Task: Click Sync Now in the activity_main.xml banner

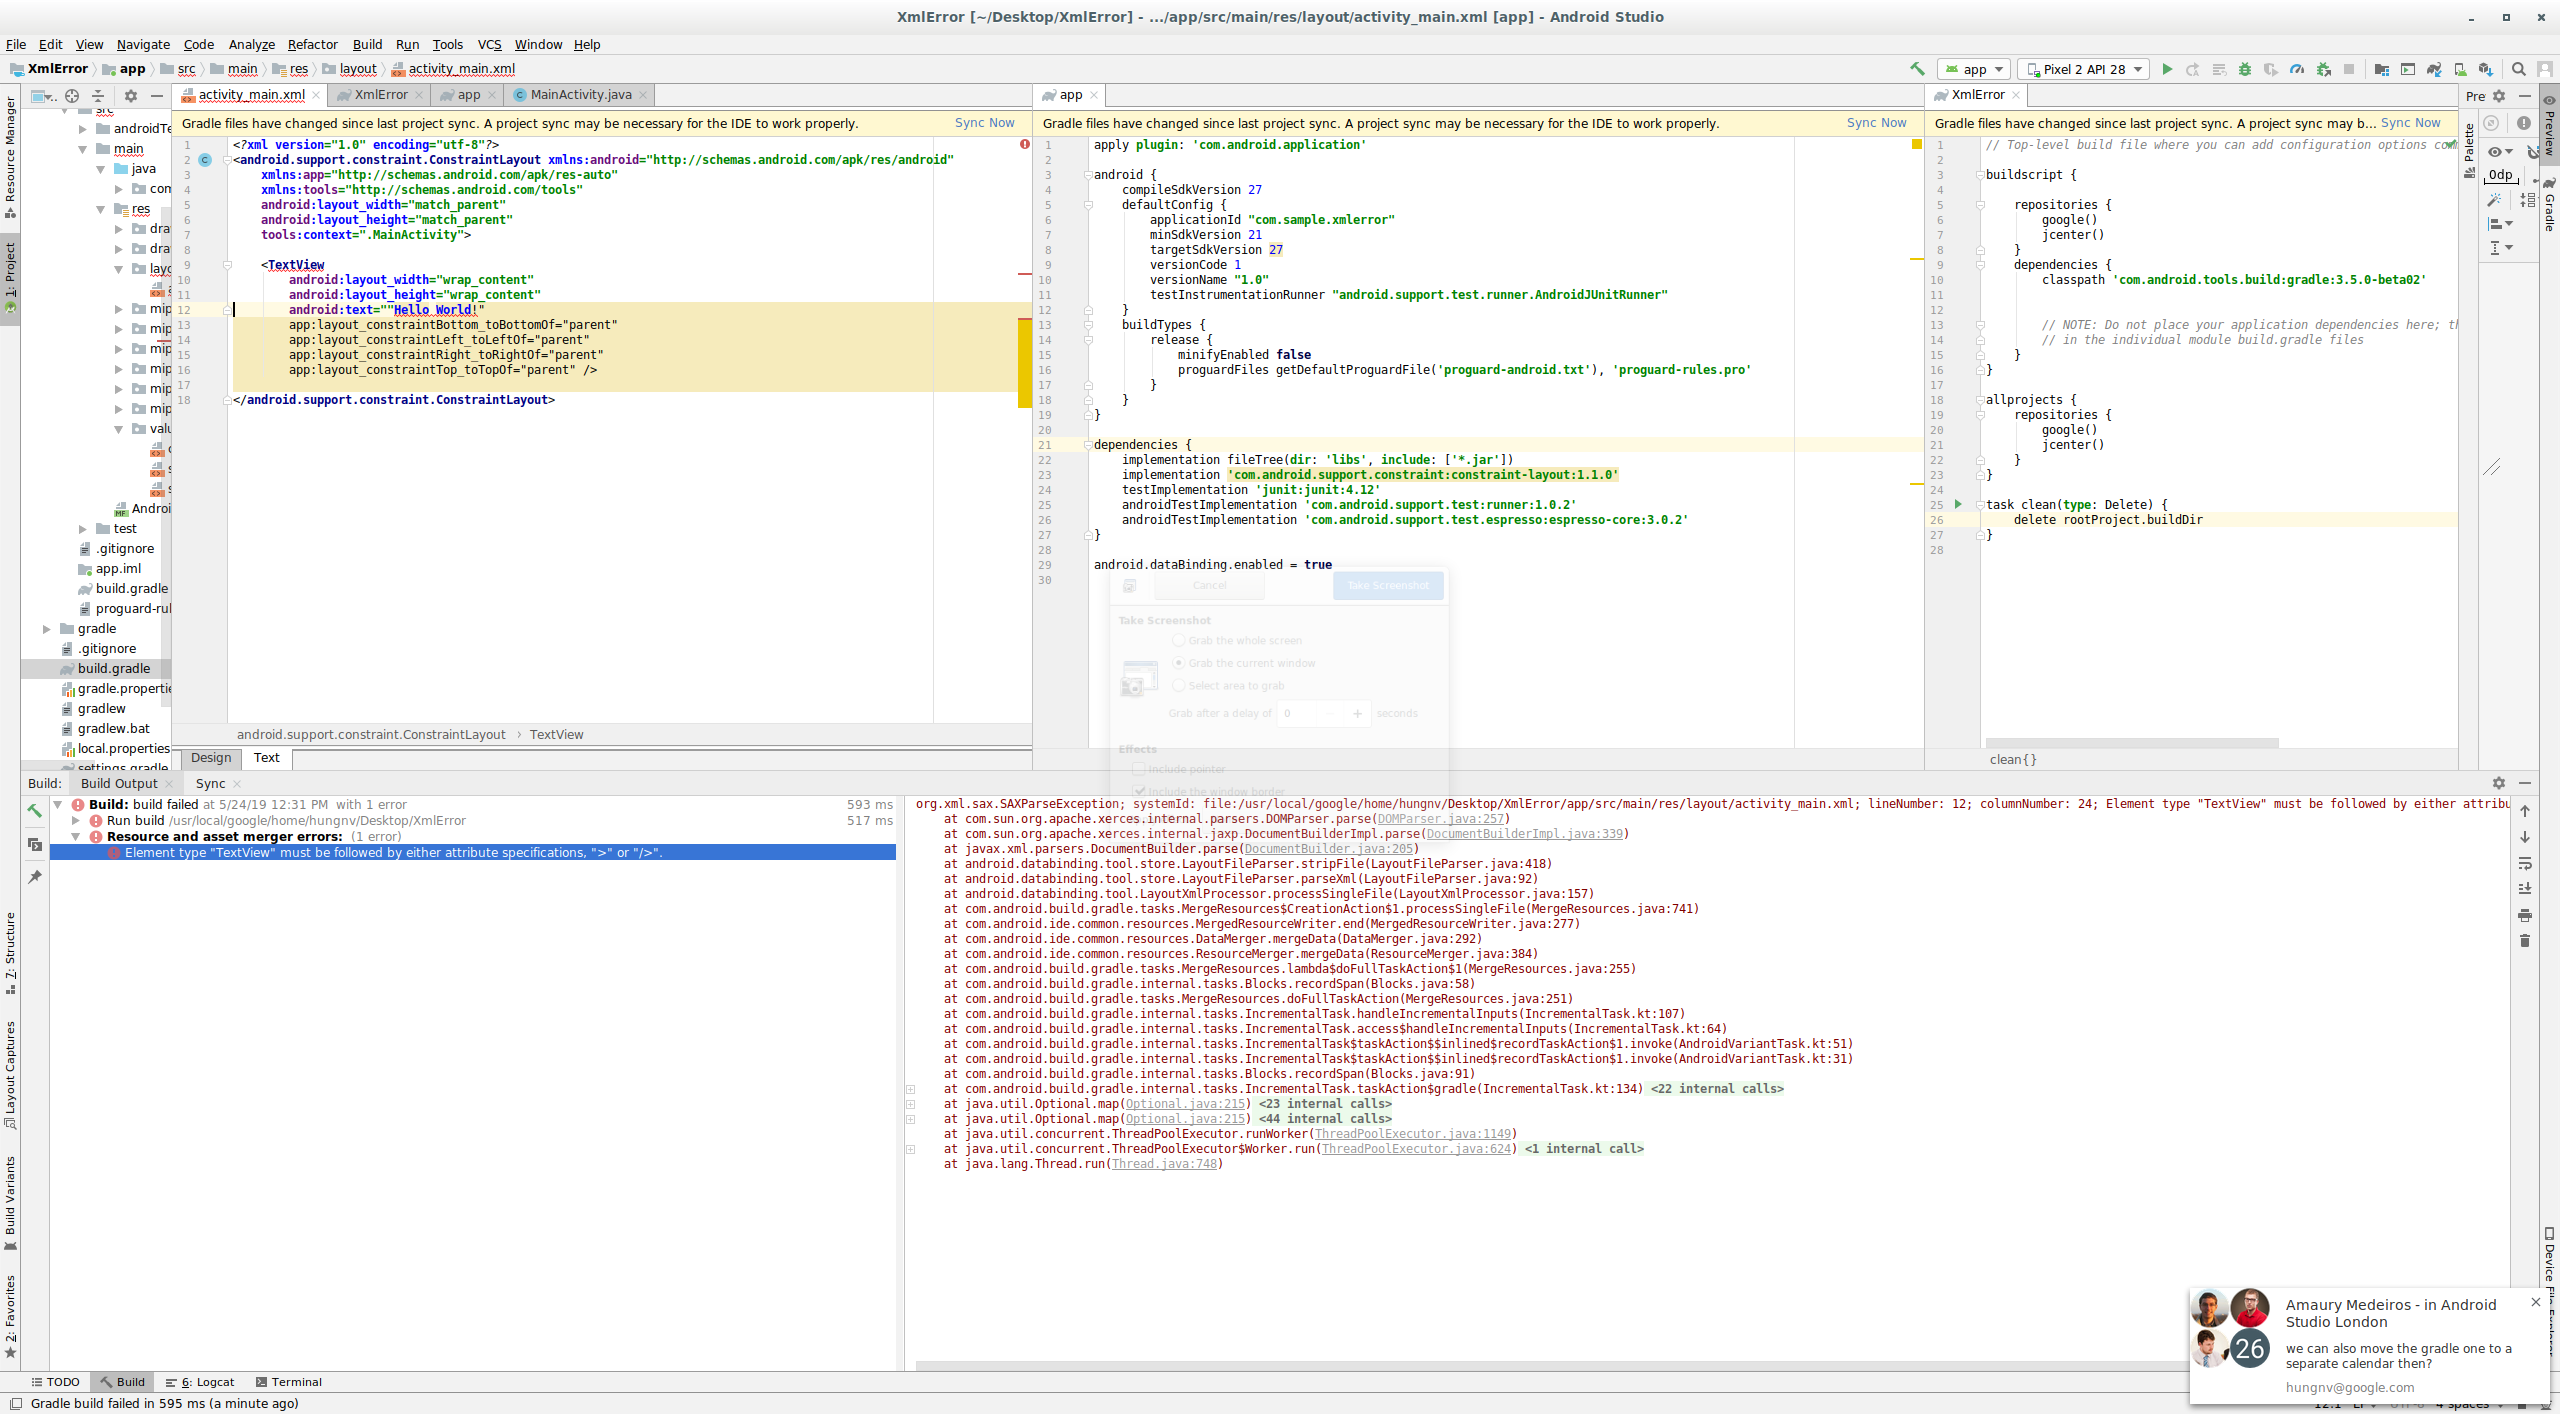Action: point(984,123)
